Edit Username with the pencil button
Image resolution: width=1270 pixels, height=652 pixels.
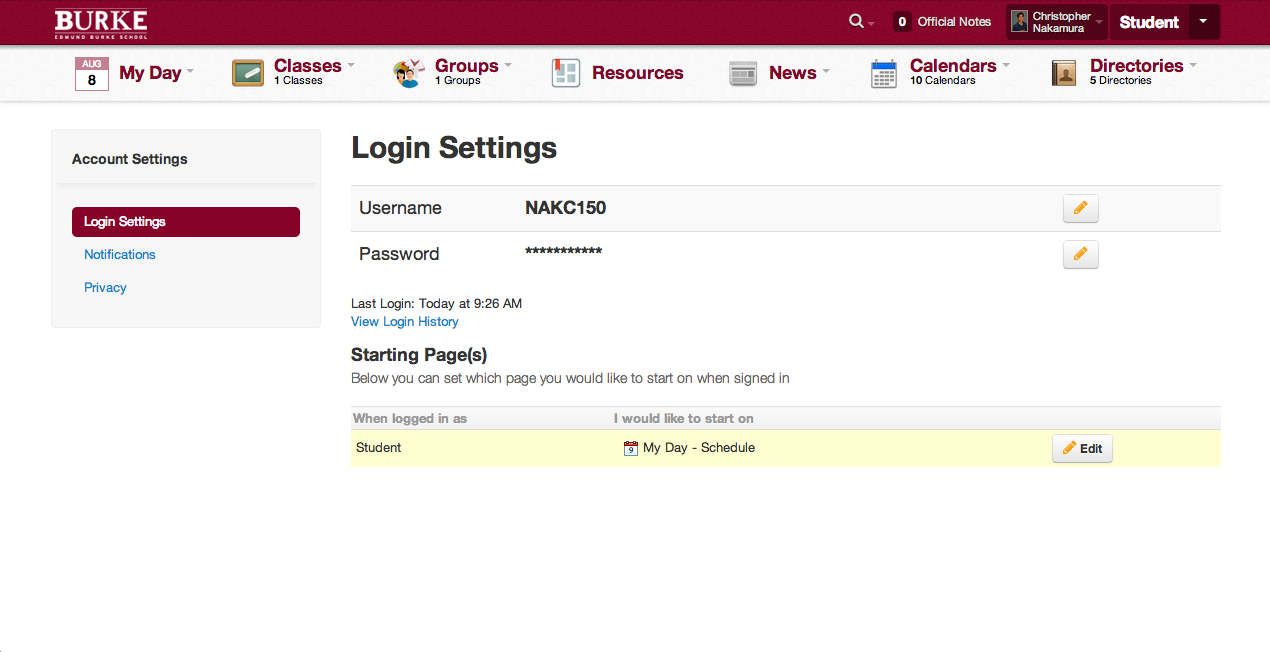1080,209
